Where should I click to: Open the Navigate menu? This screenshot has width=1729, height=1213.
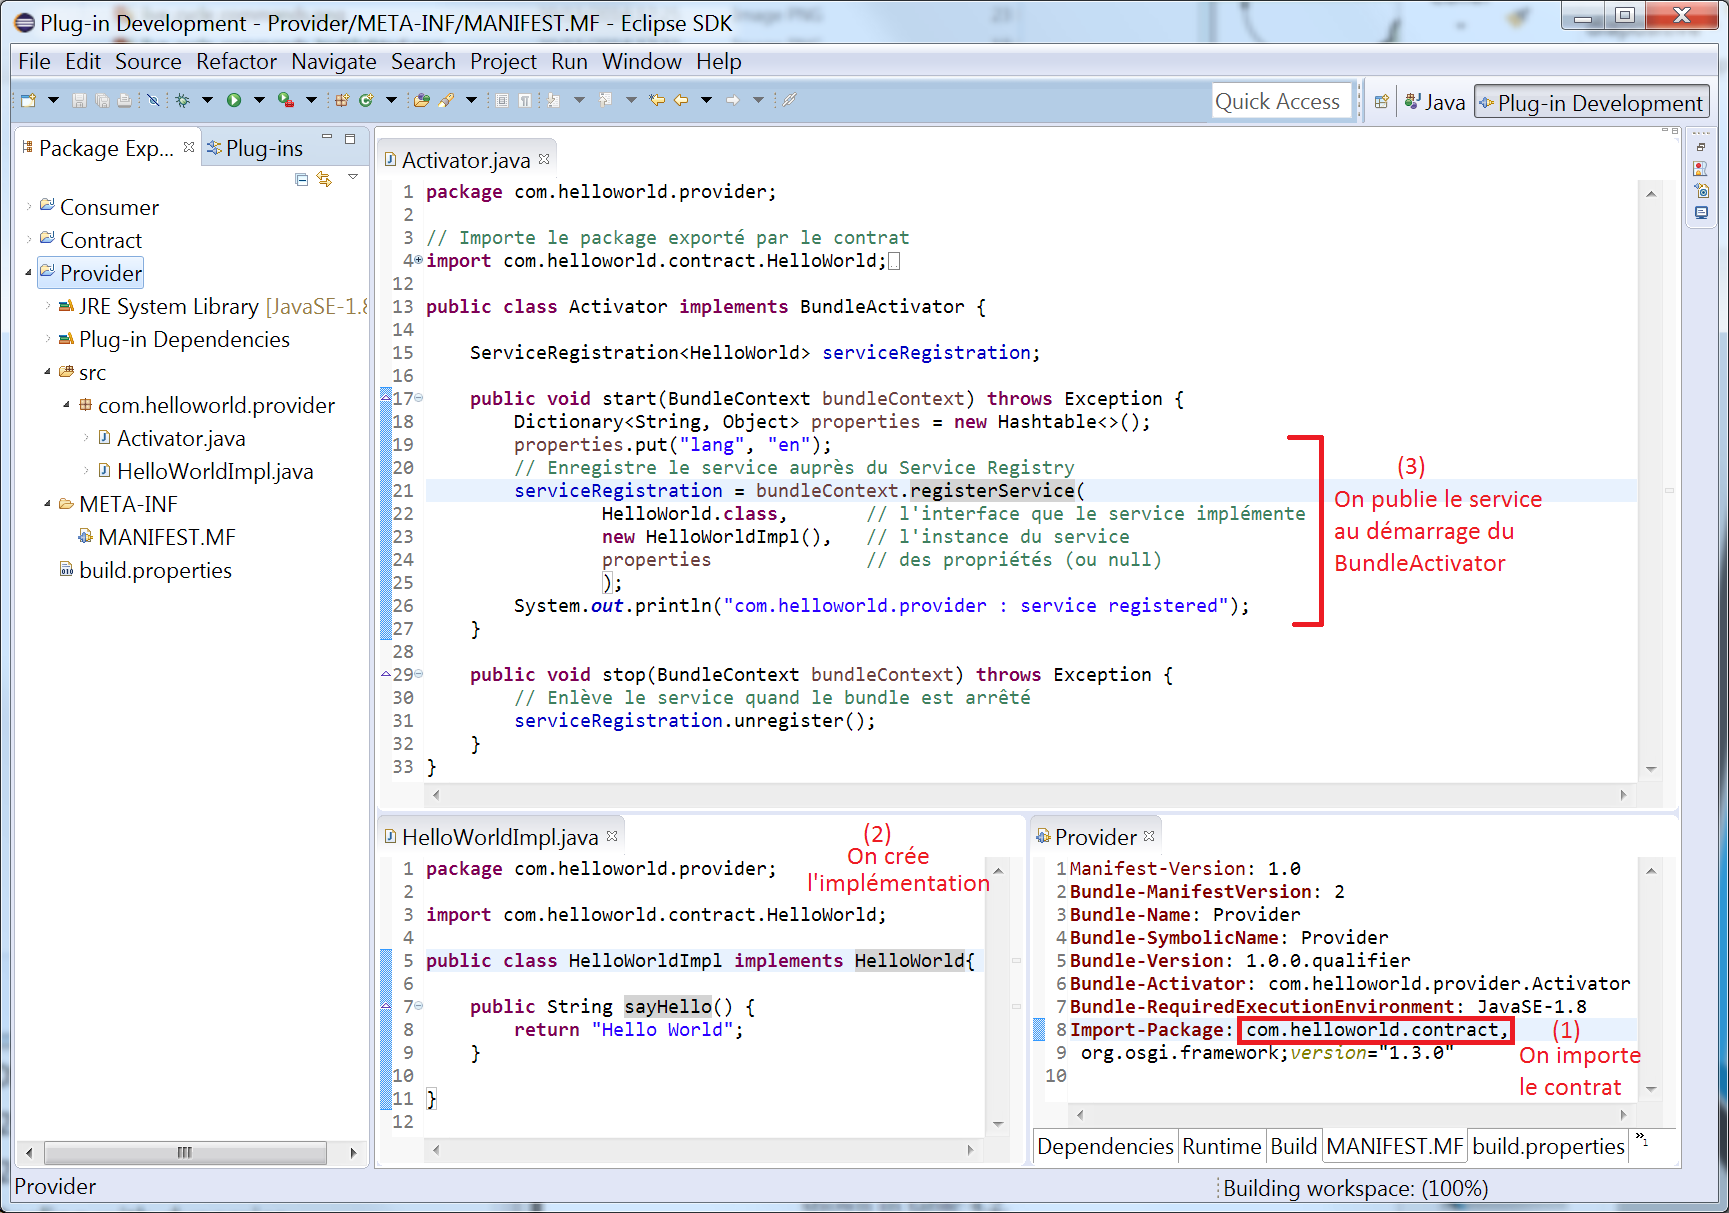click(334, 62)
